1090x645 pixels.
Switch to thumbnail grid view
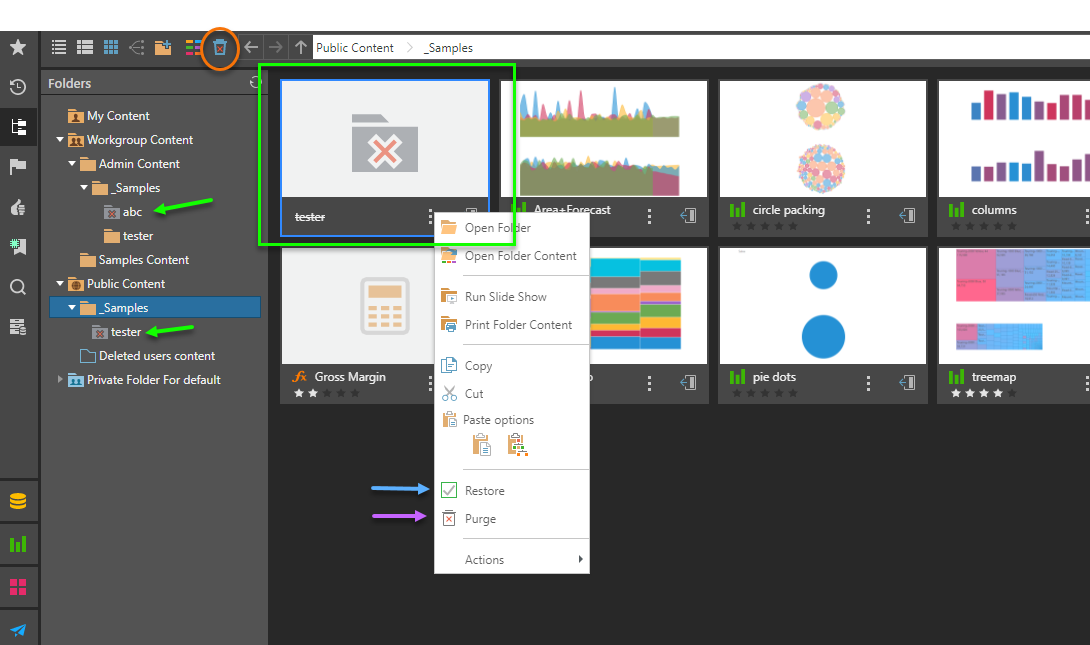111,47
